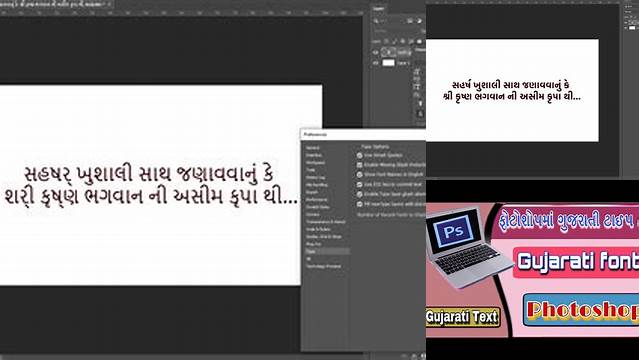
Task: Switch to the Layers panel tab
Action: (x=379, y=9)
